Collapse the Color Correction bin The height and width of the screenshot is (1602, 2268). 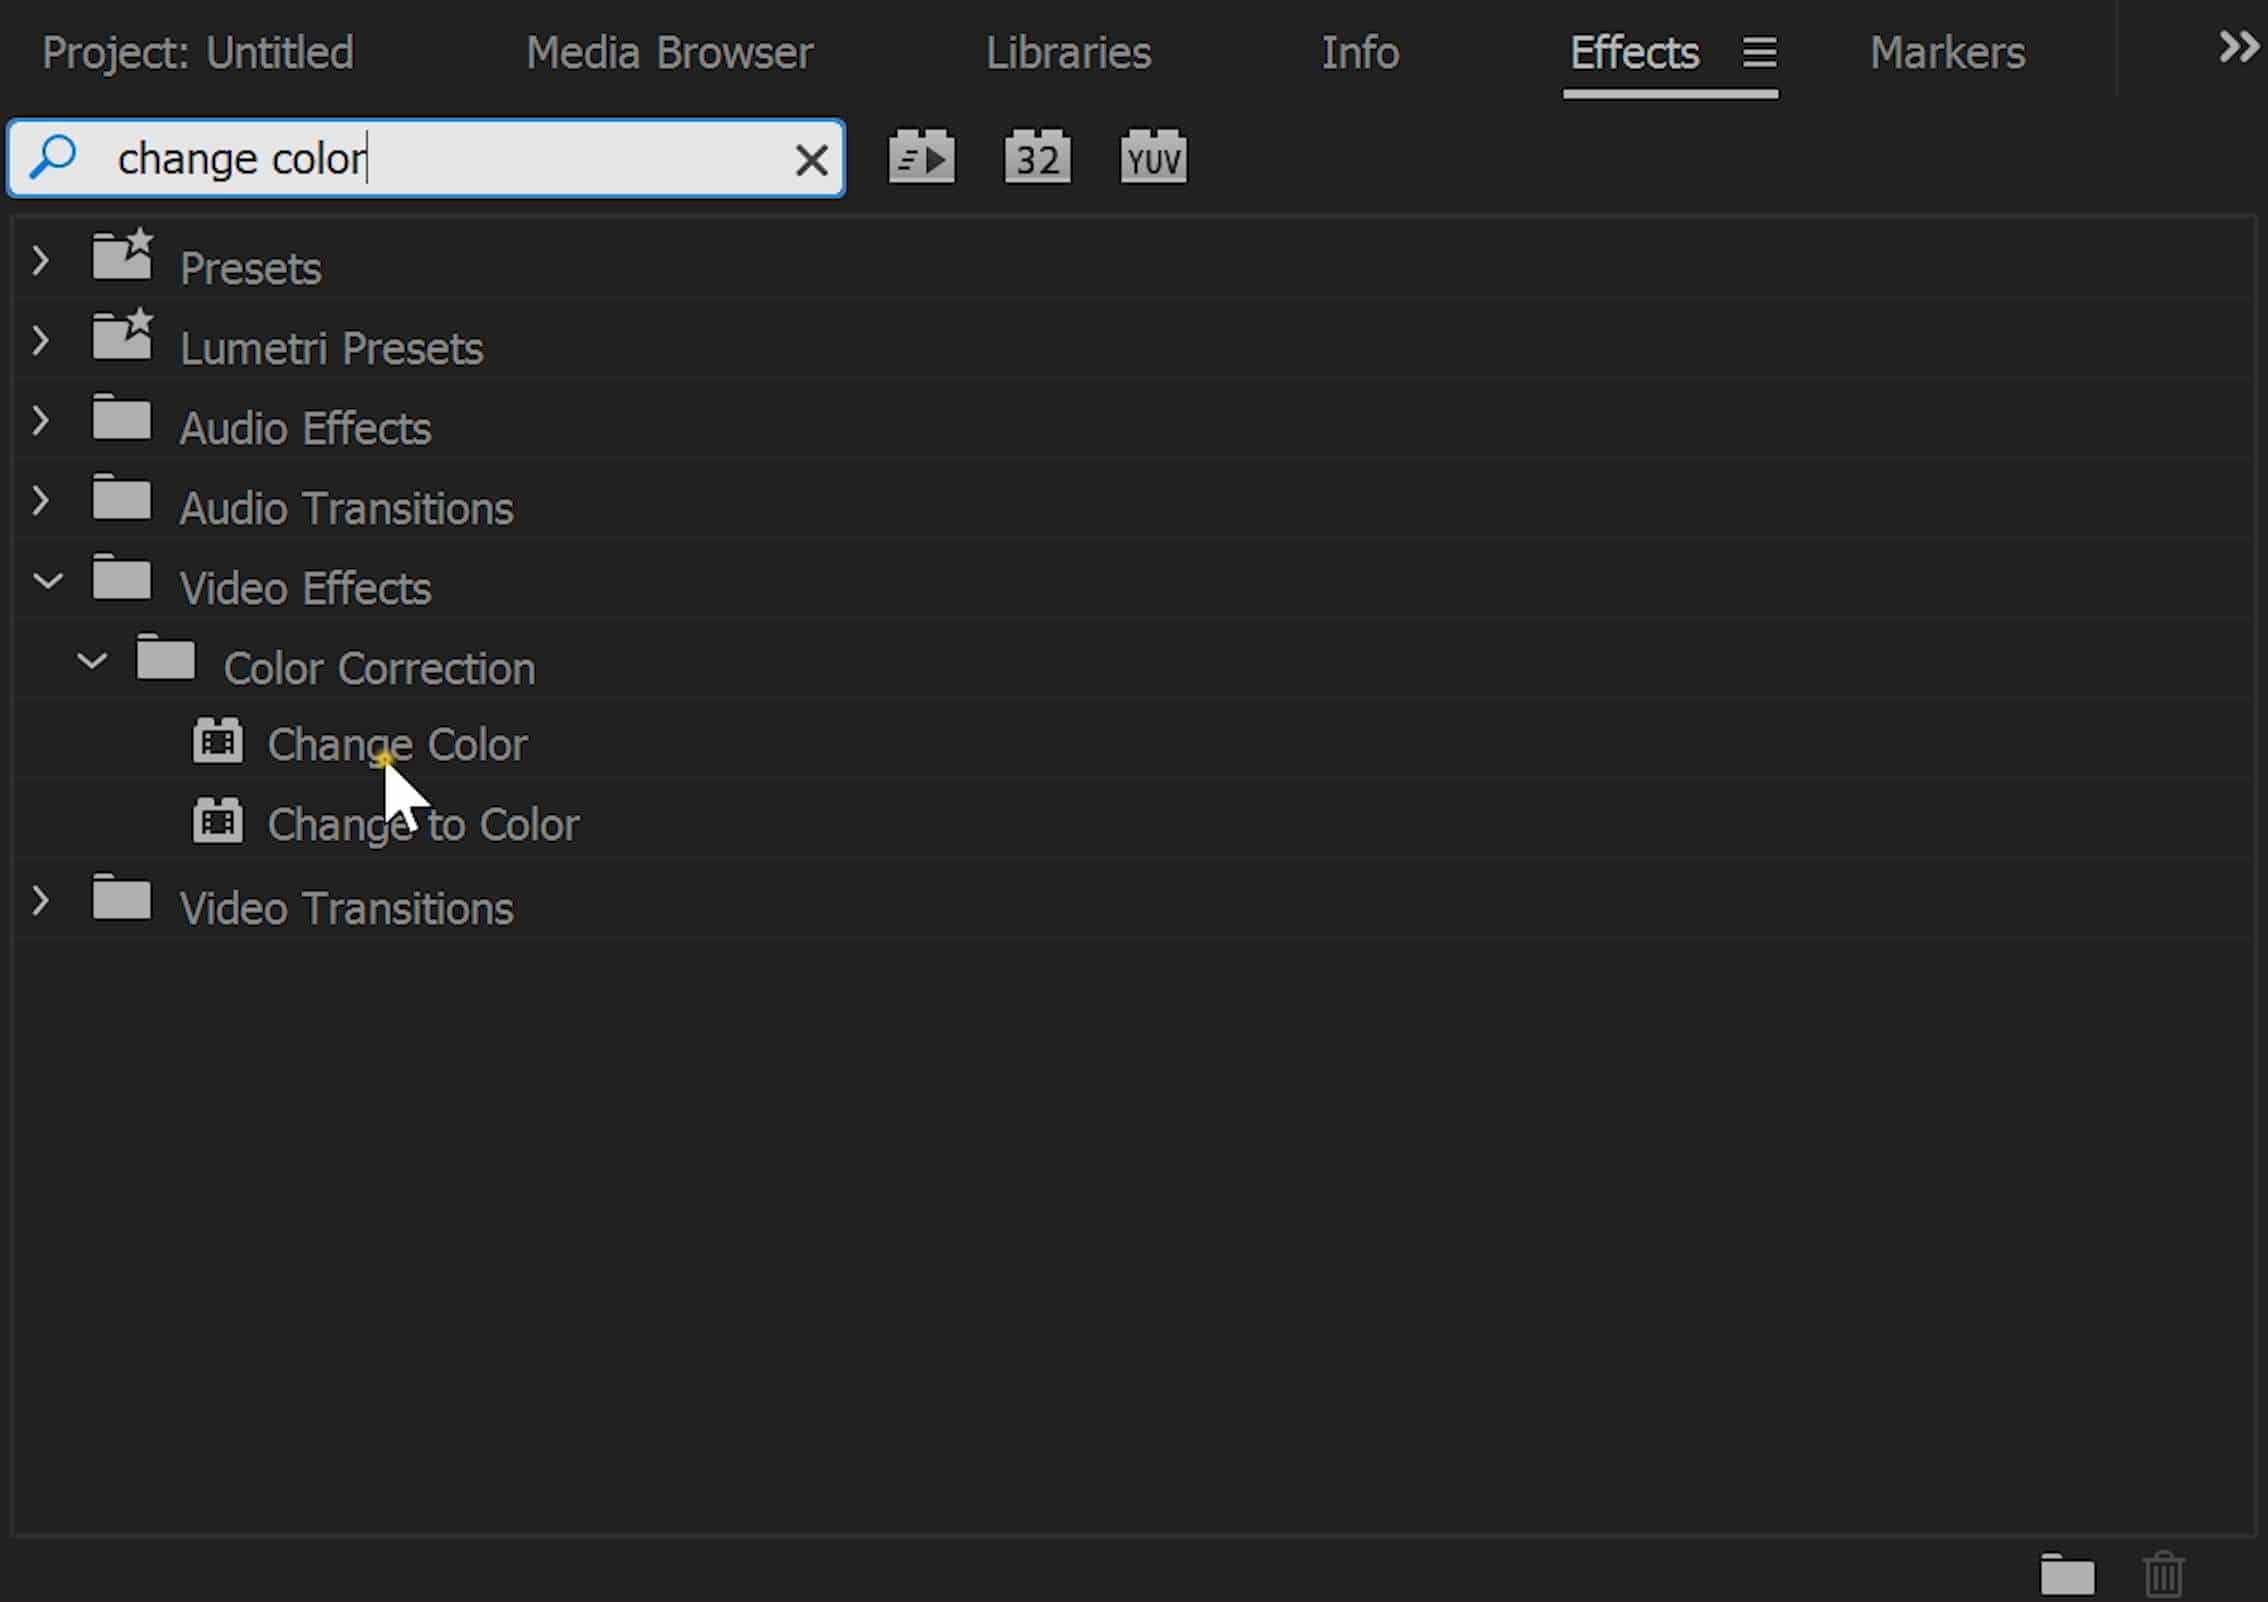(92, 661)
